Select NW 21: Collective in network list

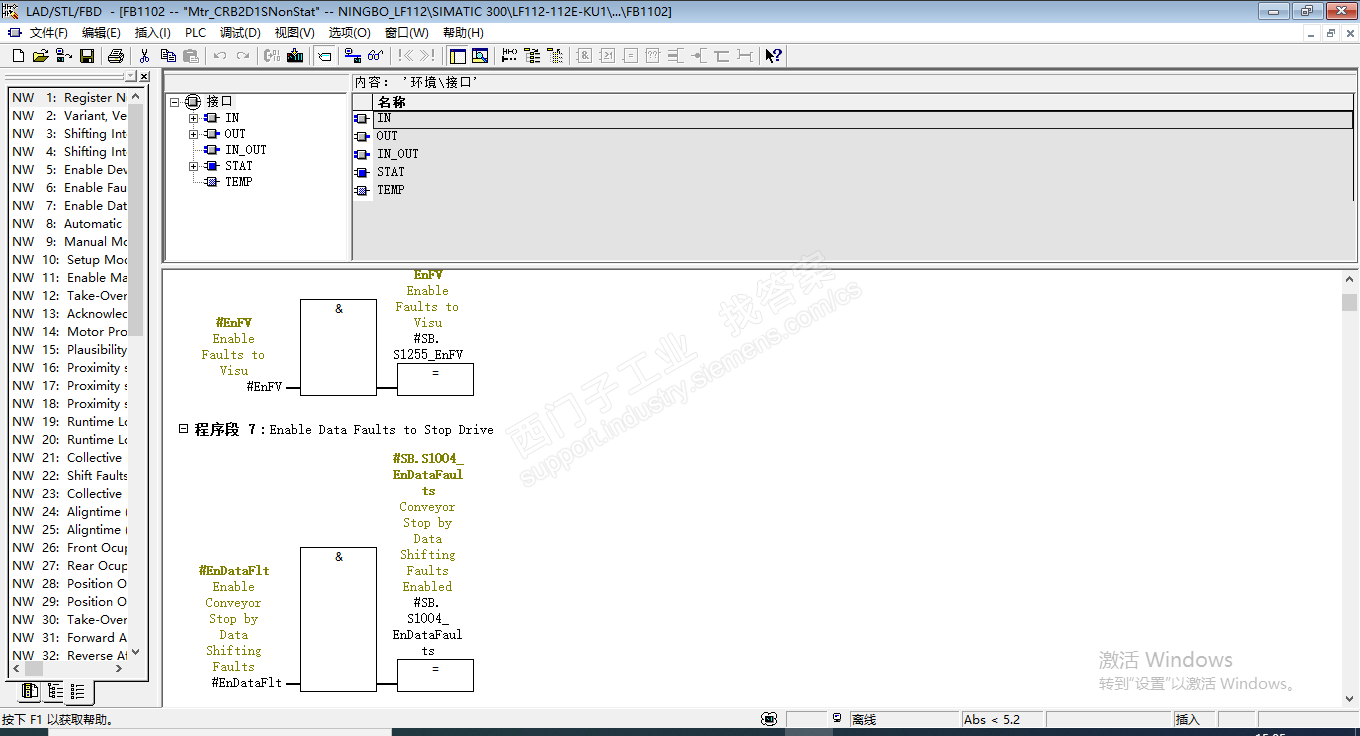coord(69,458)
